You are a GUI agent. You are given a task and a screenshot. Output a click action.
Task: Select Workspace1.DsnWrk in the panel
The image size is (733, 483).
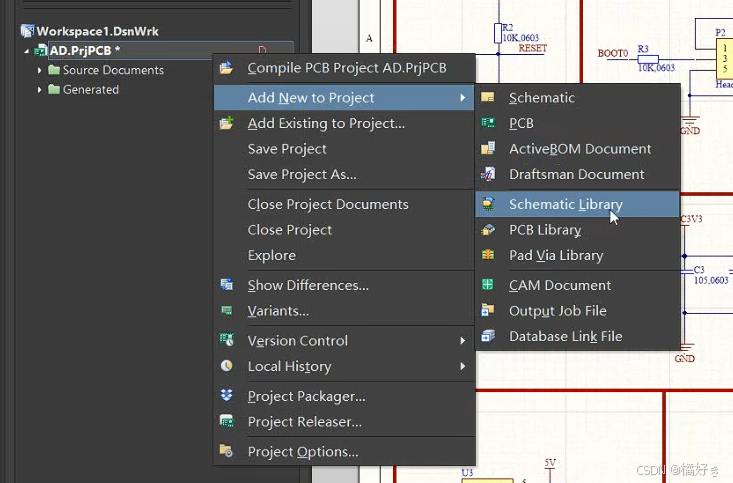[98, 31]
